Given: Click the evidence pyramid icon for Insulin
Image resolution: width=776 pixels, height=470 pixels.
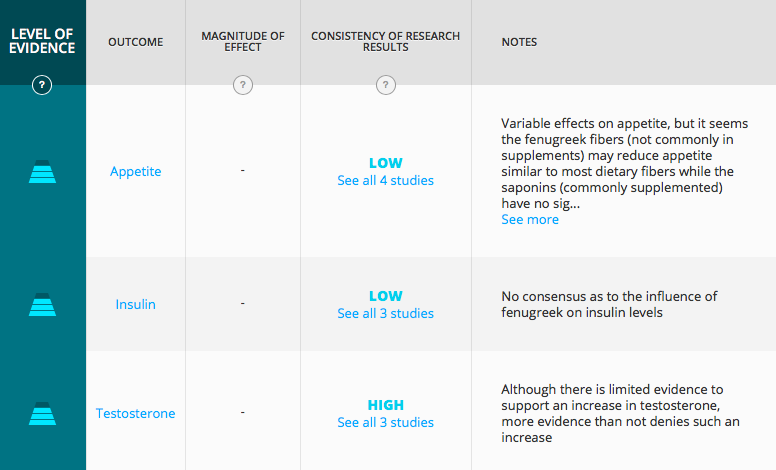Looking at the screenshot, I should [43, 305].
